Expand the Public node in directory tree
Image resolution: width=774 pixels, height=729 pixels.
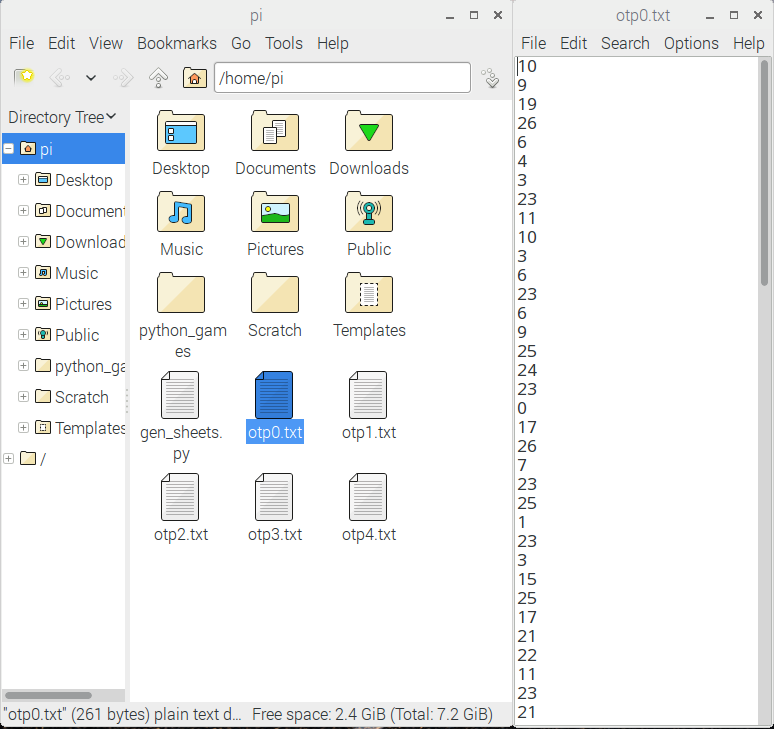(x=23, y=335)
